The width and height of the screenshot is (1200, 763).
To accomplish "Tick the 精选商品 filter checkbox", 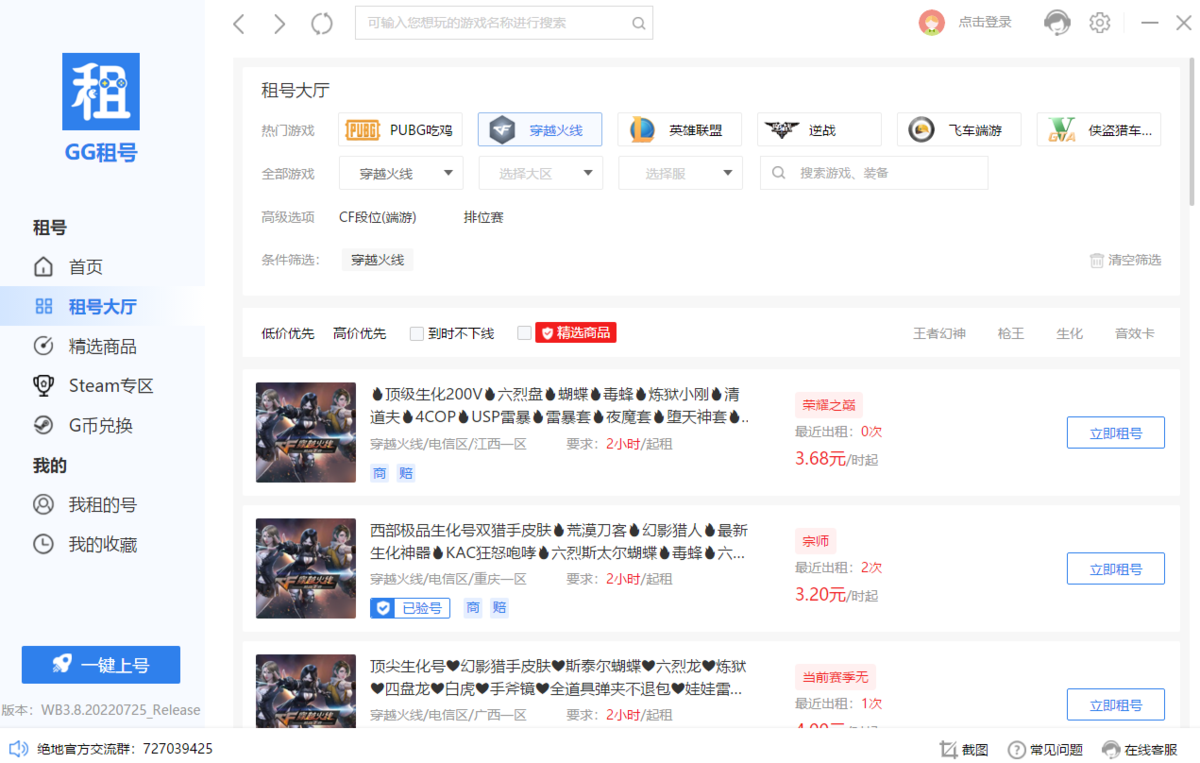I will 524,333.
